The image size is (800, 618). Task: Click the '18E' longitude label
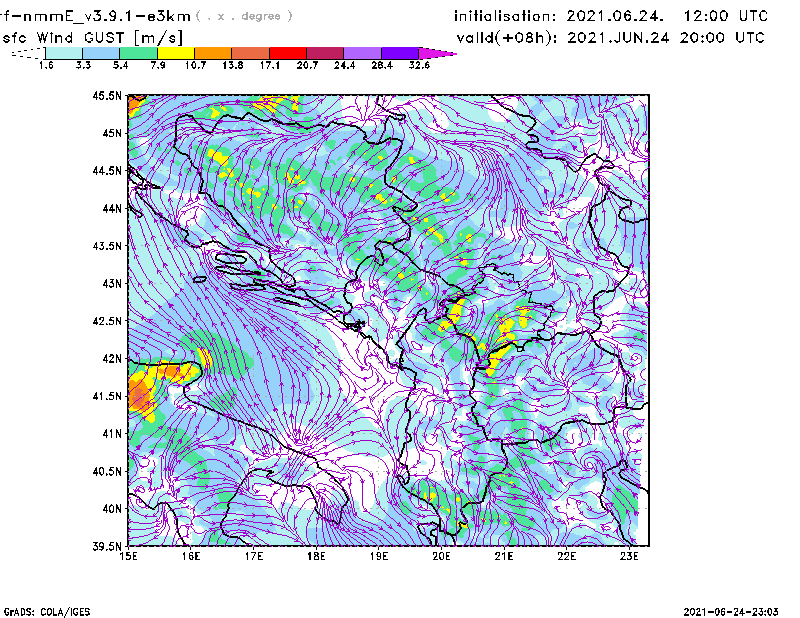(x=316, y=556)
